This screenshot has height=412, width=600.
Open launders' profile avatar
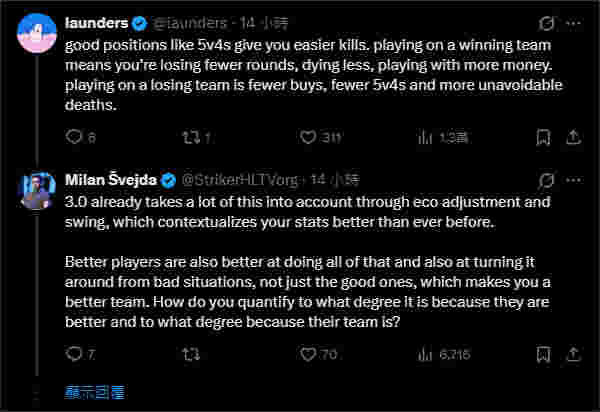(35, 33)
